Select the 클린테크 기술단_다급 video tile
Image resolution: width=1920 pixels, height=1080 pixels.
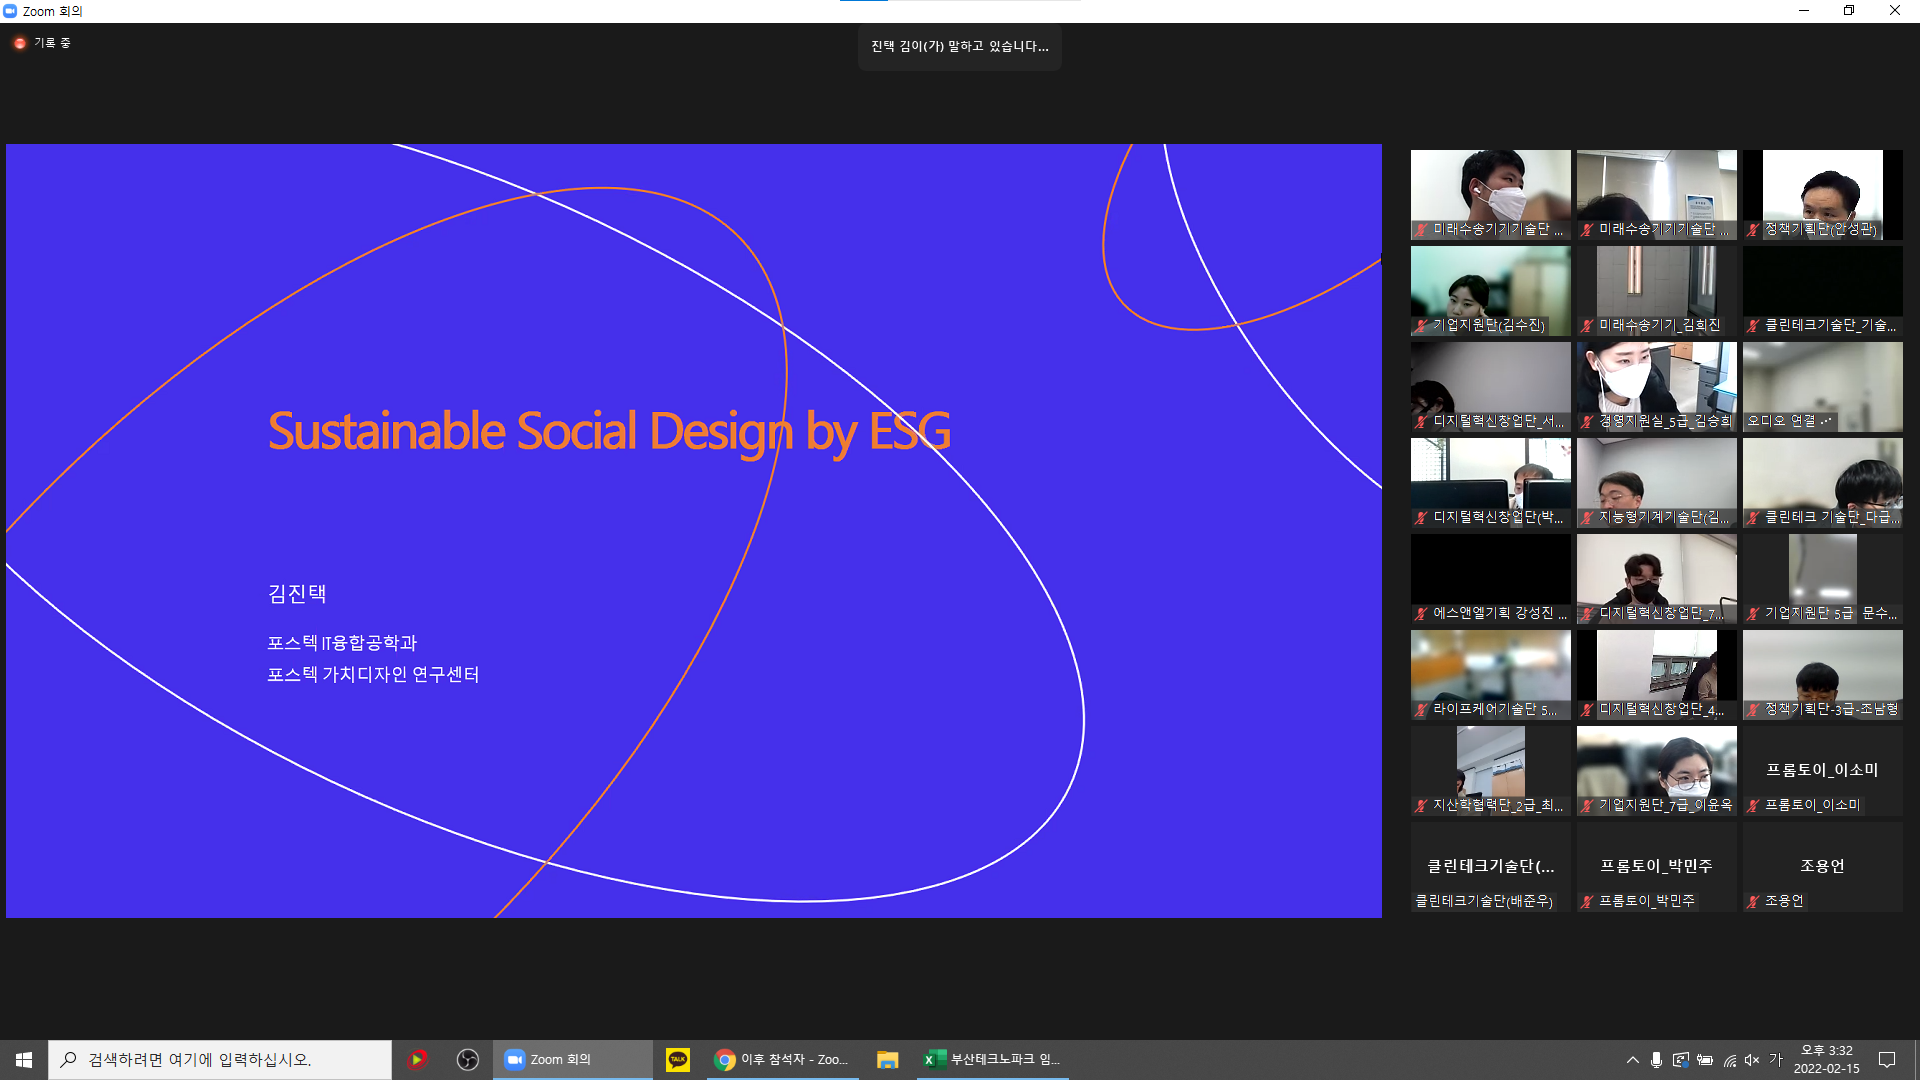tap(1822, 483)
